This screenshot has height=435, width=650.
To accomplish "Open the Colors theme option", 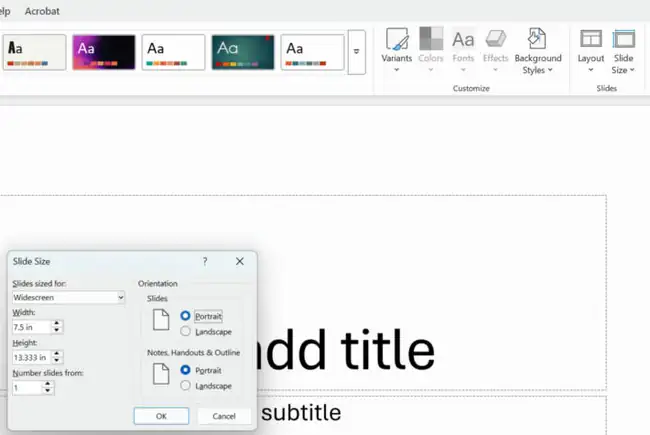I will coord(431,50).
